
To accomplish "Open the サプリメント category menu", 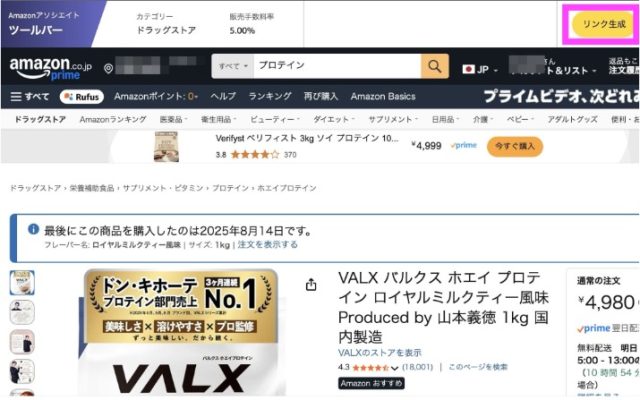I will pos(393,120).
